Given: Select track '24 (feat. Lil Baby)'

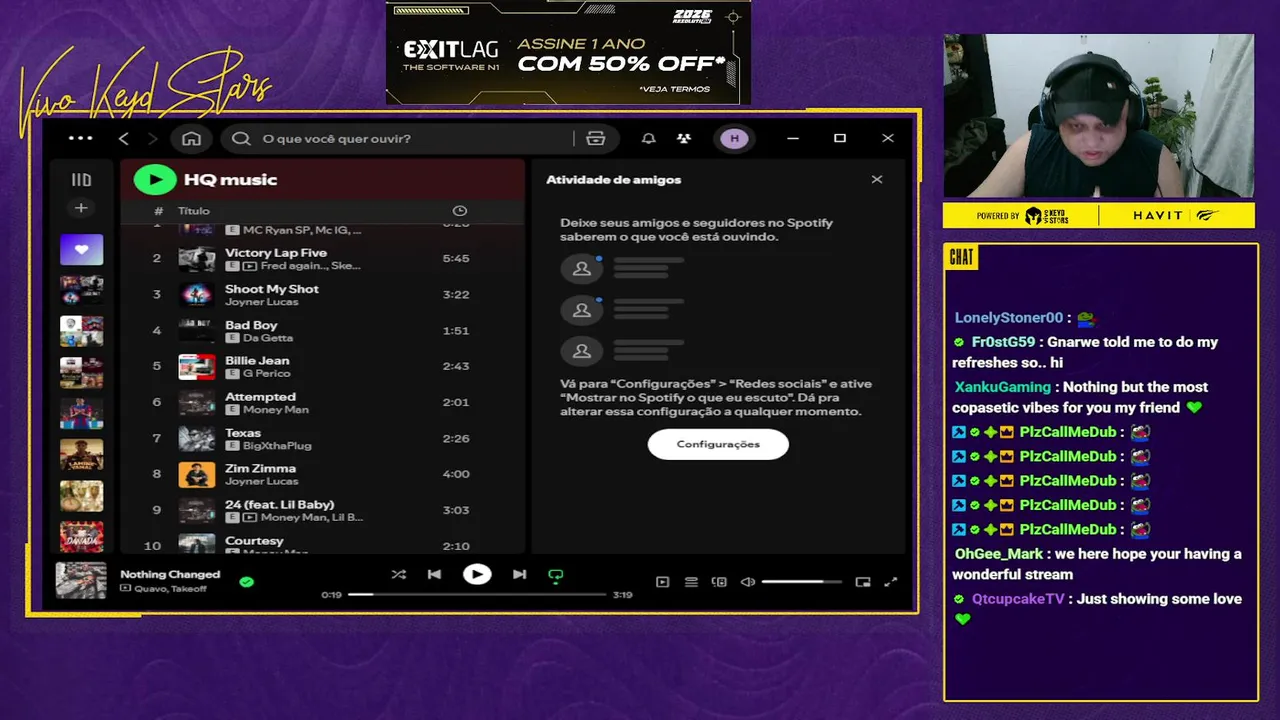Looking at the screenshot, I should coord(322,510).
